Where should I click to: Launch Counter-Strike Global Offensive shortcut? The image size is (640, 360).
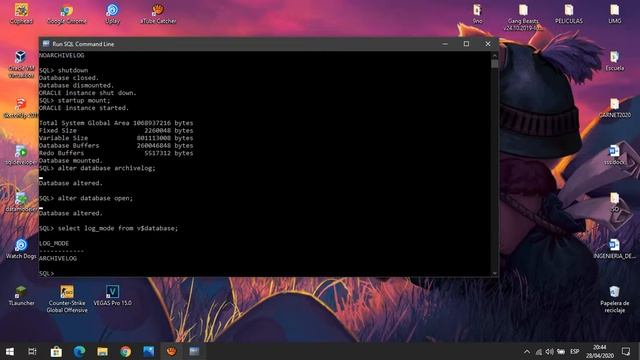(67, 299)
